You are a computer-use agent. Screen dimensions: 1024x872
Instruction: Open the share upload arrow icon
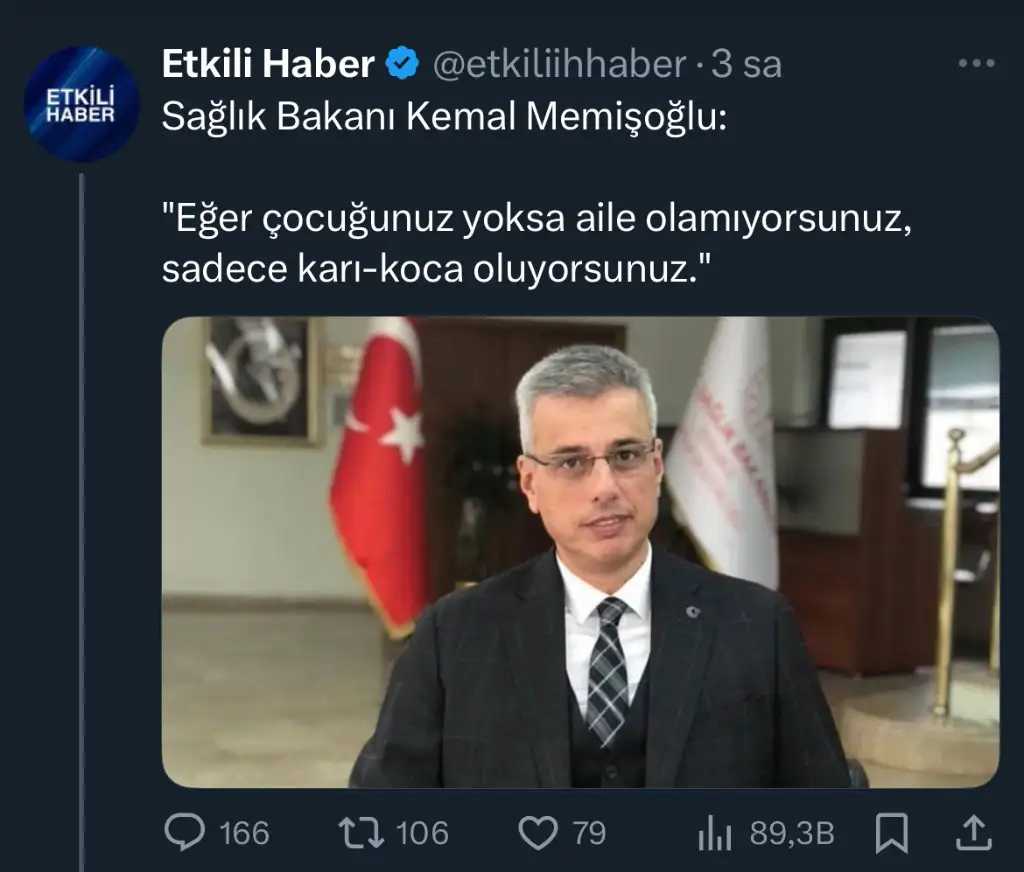[x=974, y=833]
